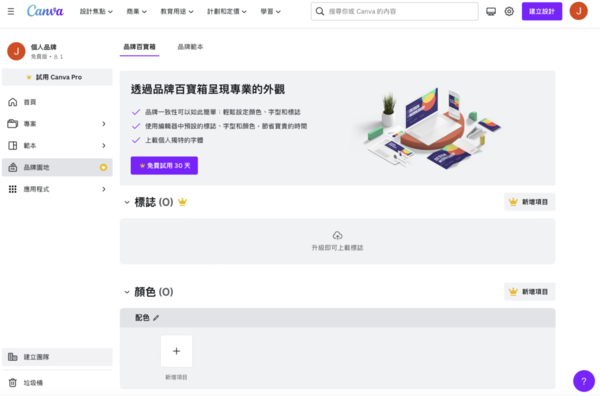This screenshot has width=600, height=396.
Task: Switch to the 品牌範本 tab
Action: [x=190, y=47]
